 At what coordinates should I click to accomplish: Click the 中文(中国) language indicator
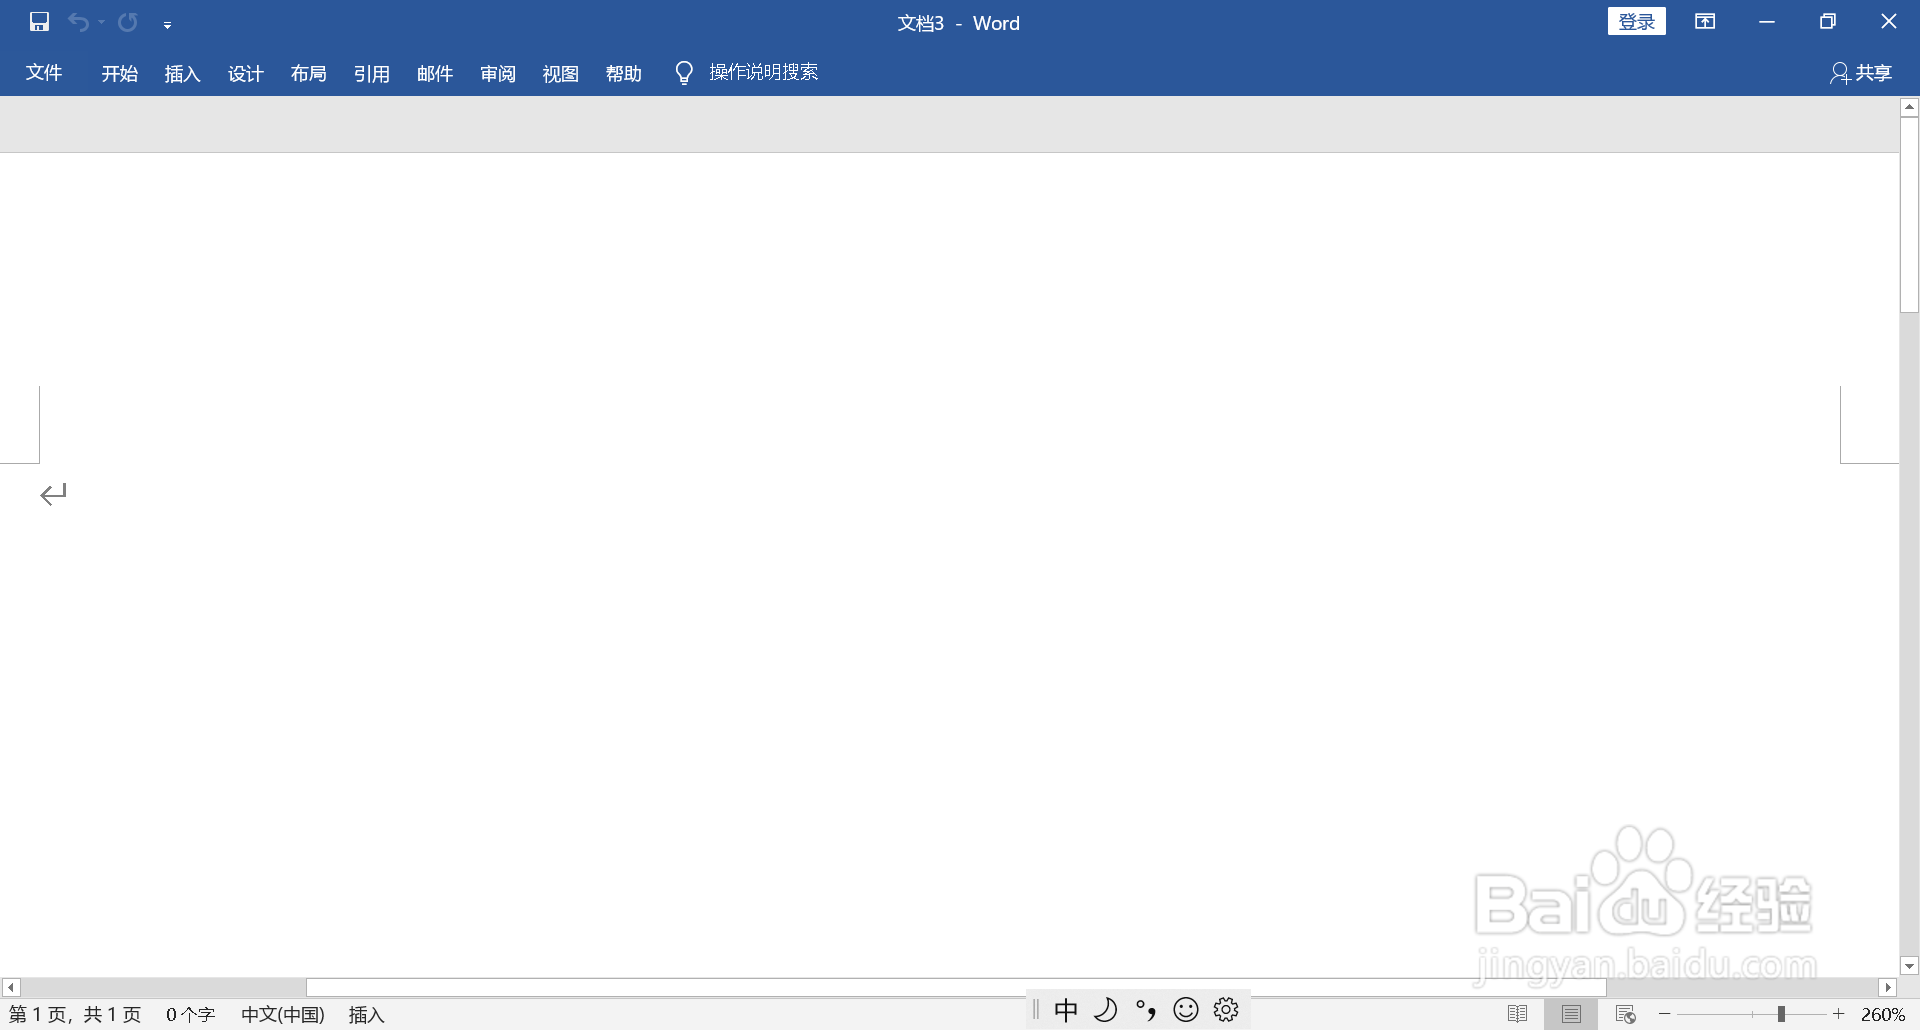[x=283, y=1014]
